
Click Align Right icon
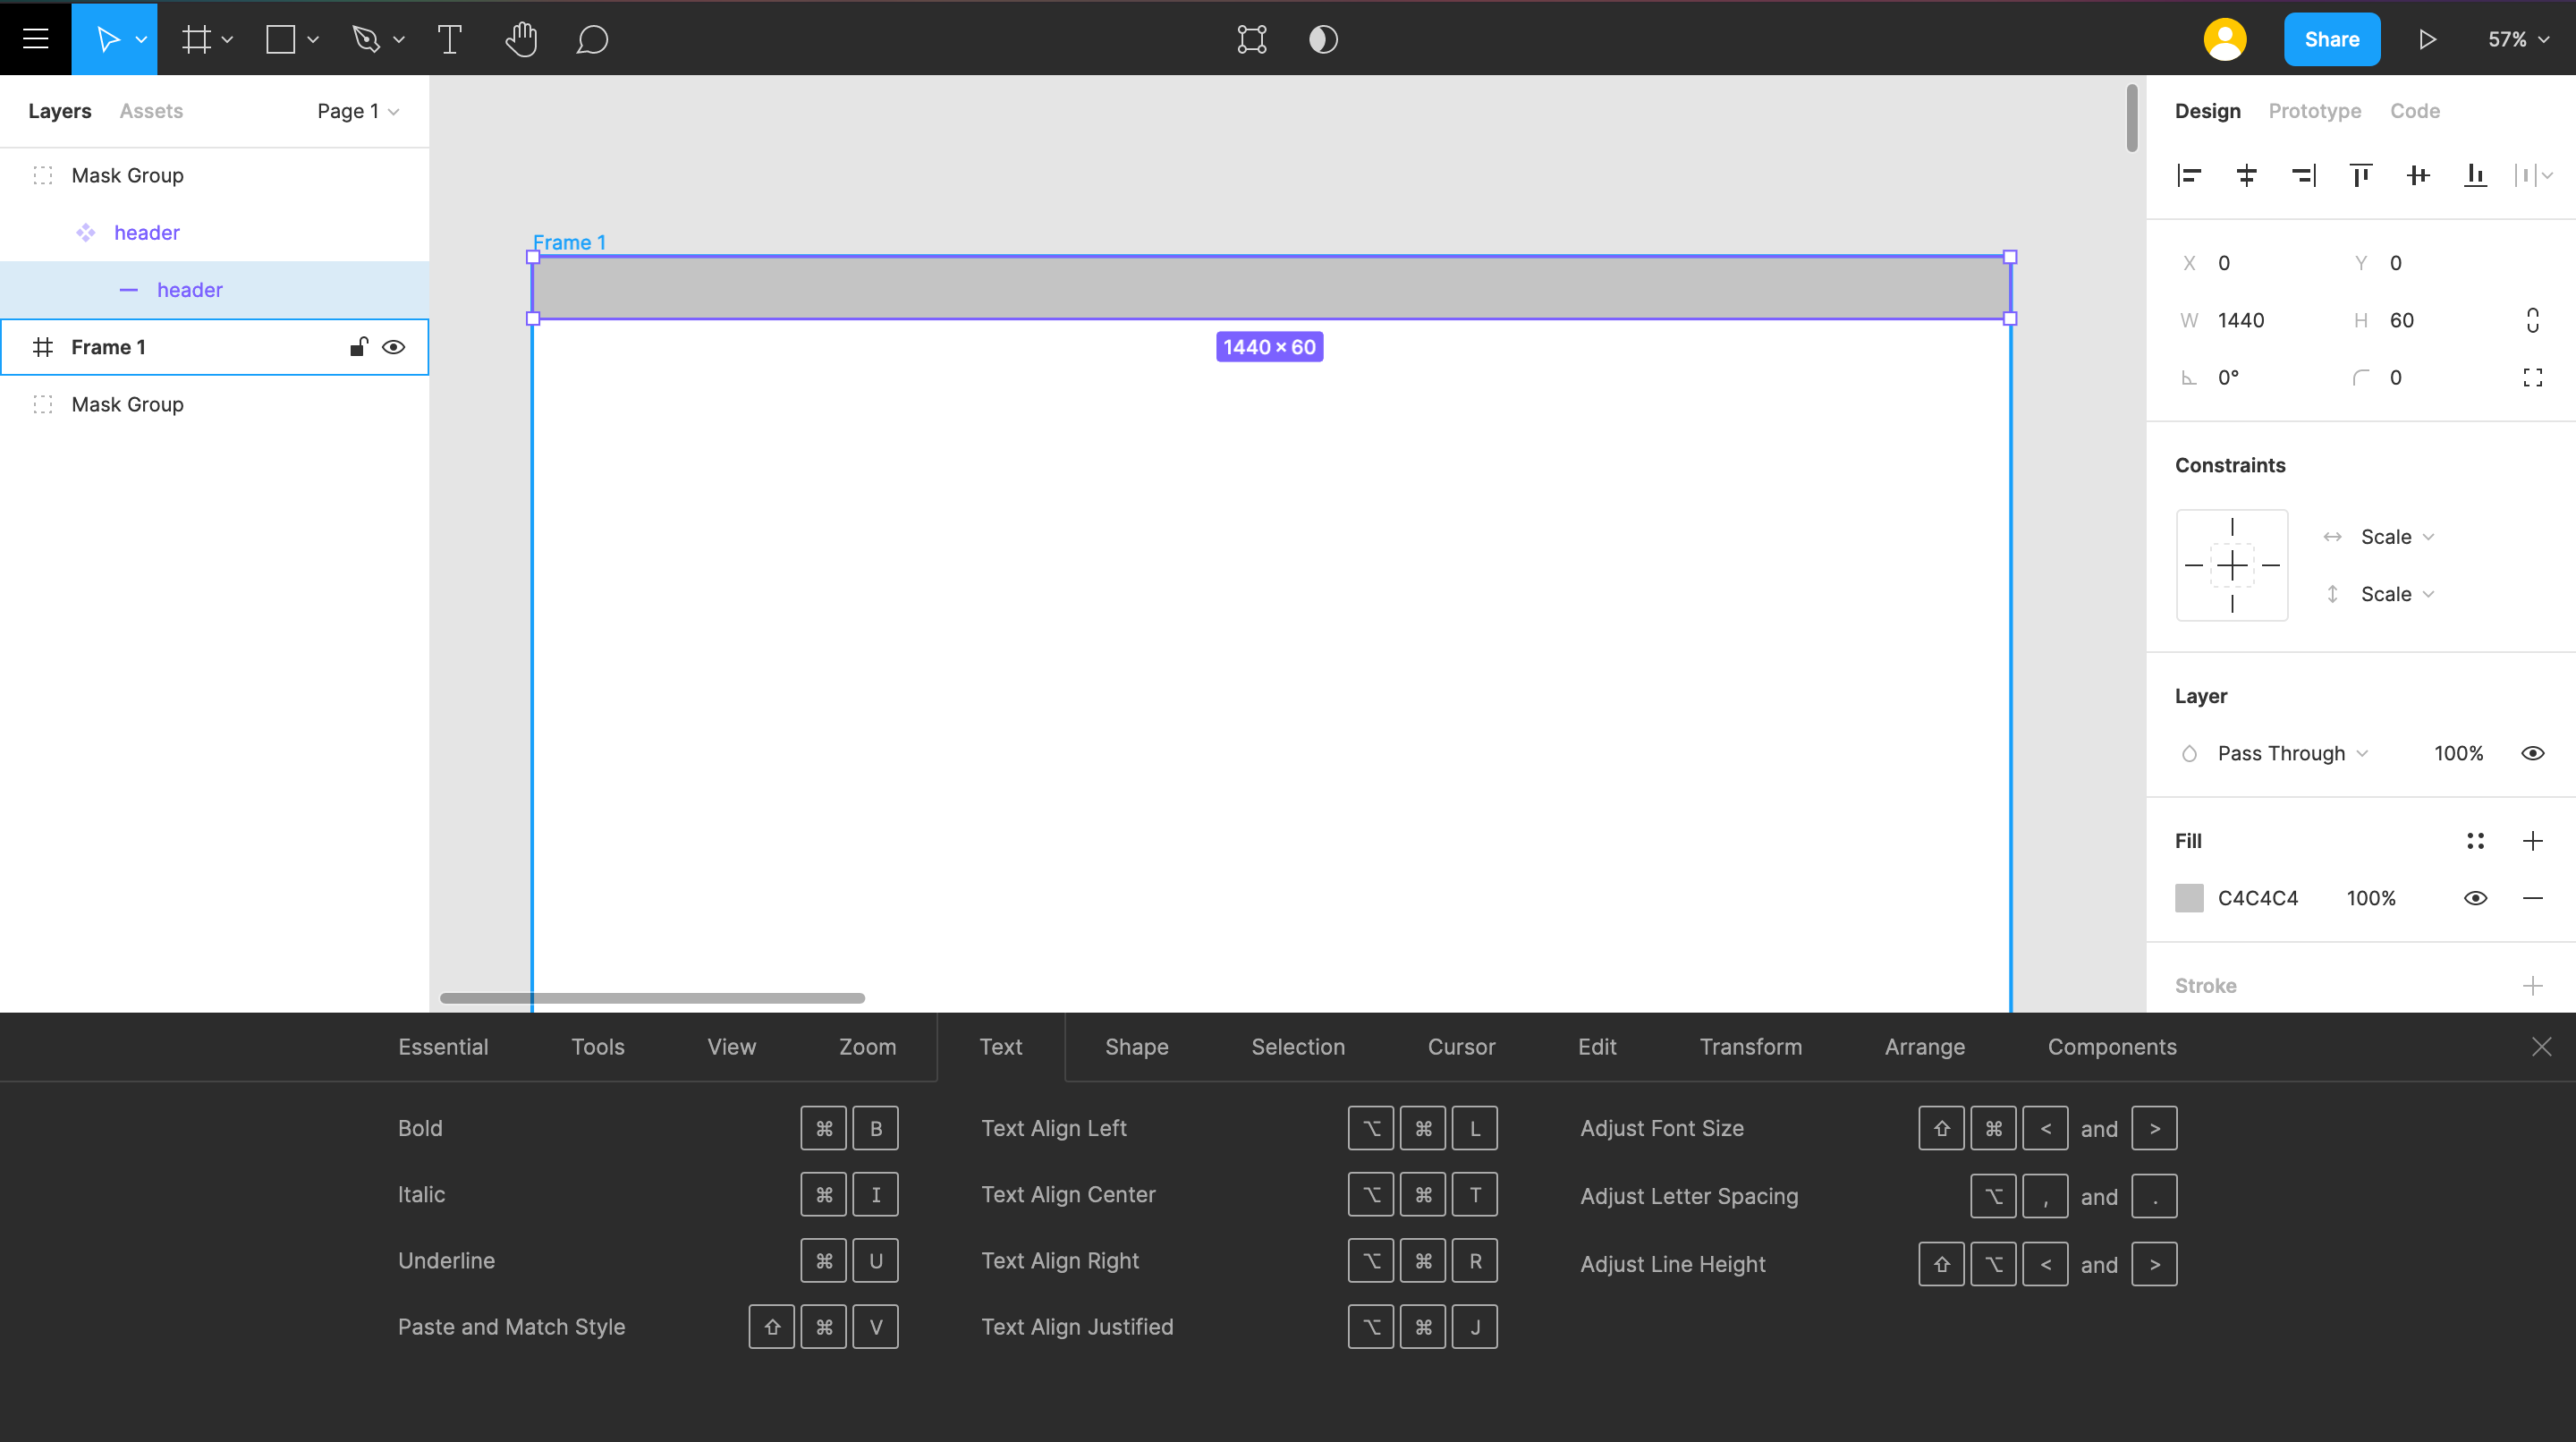point(2303,175)
